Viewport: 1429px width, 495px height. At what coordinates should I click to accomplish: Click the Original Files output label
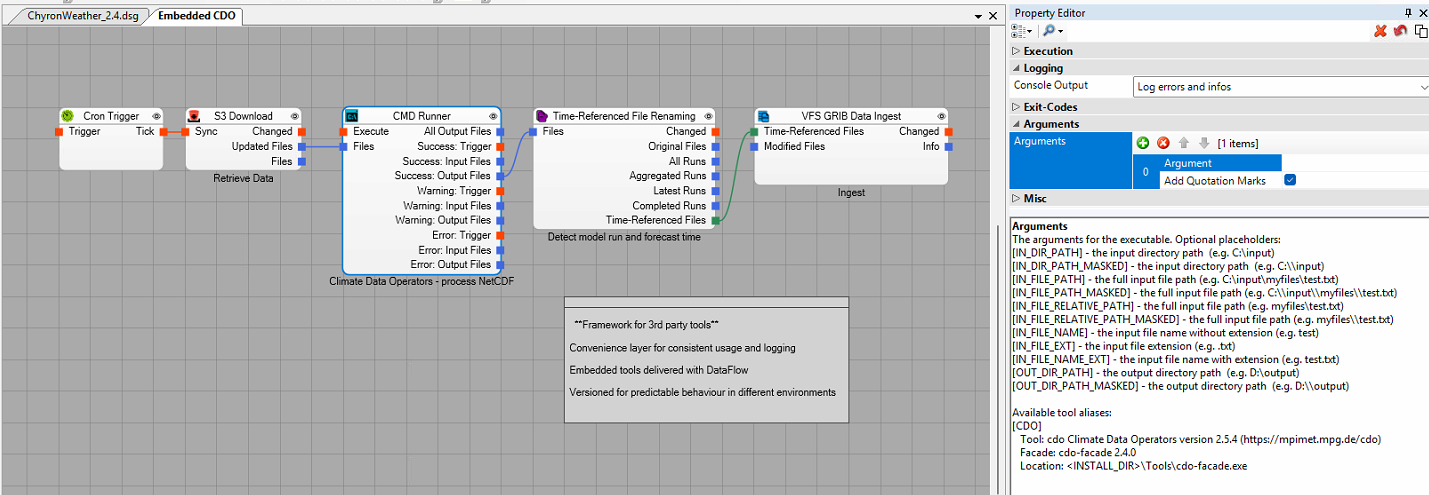677,146
